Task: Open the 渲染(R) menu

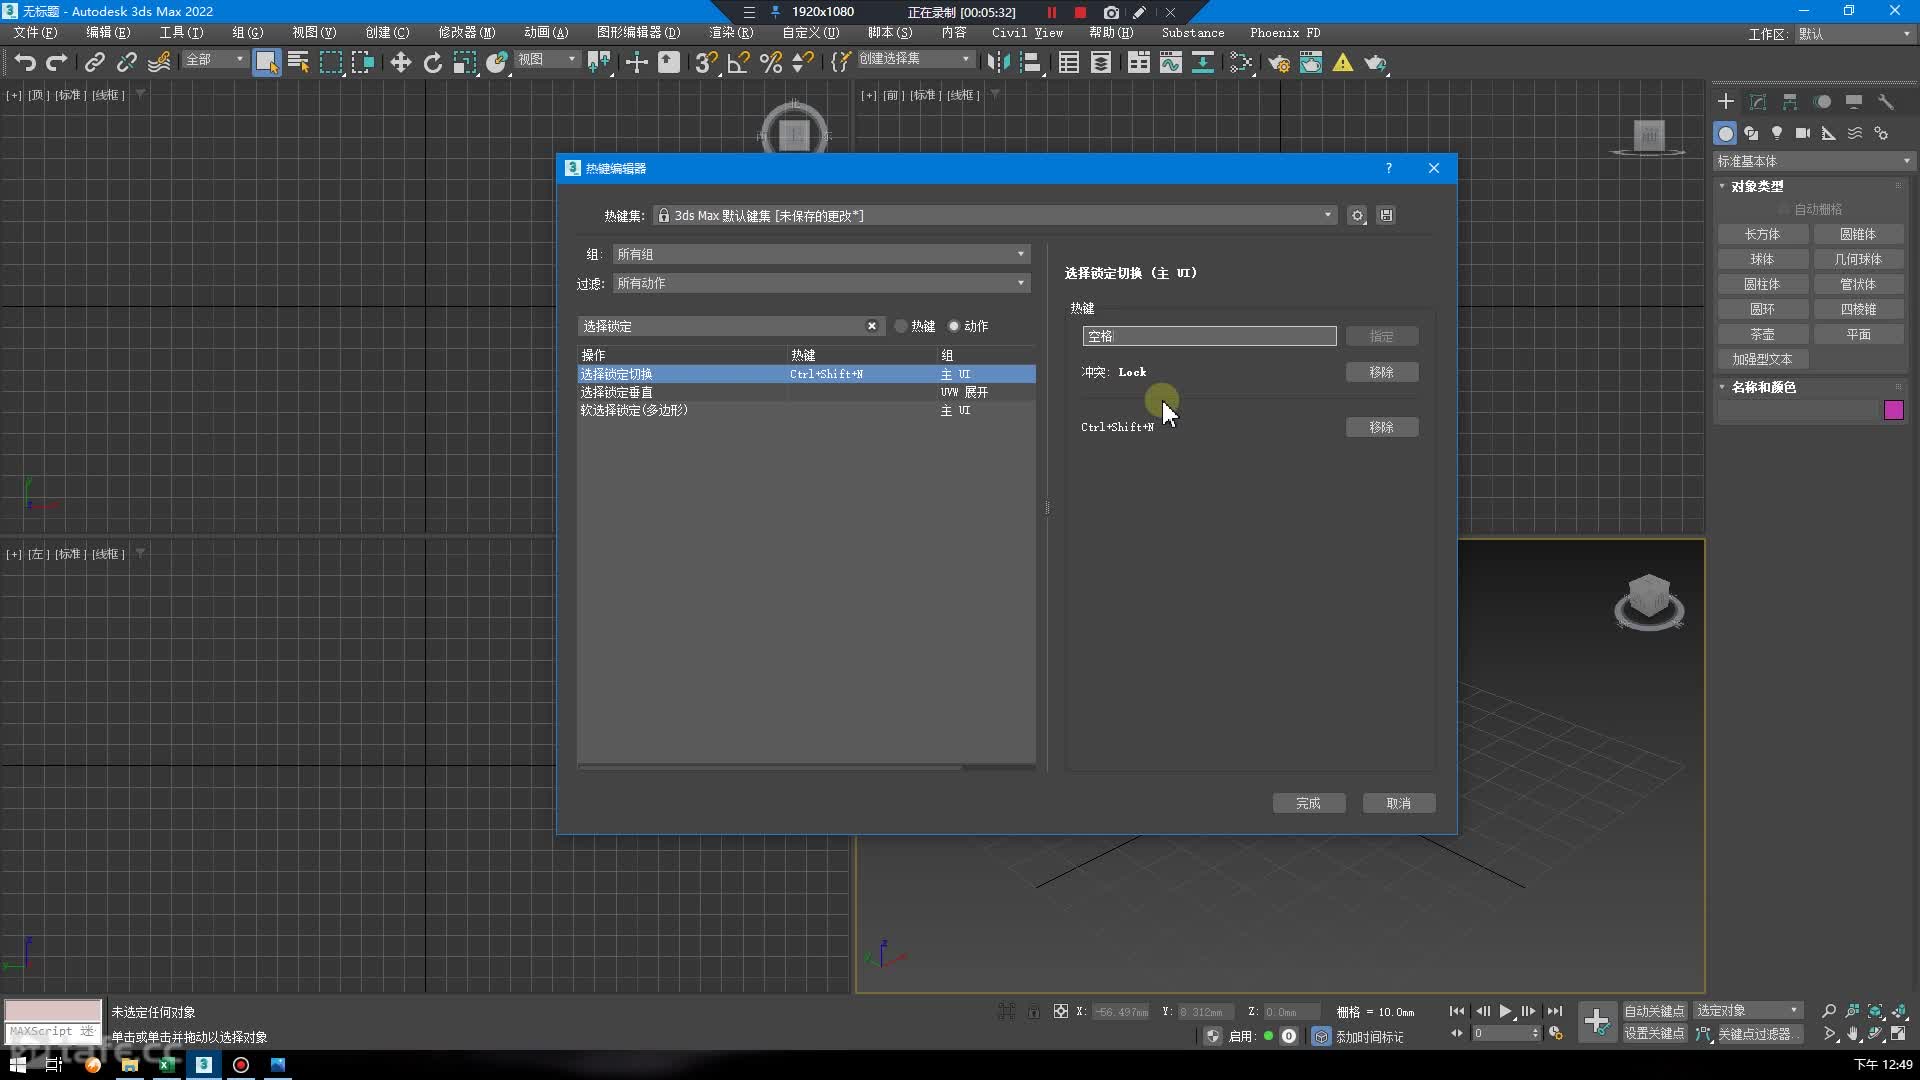Action: [731, 33]
